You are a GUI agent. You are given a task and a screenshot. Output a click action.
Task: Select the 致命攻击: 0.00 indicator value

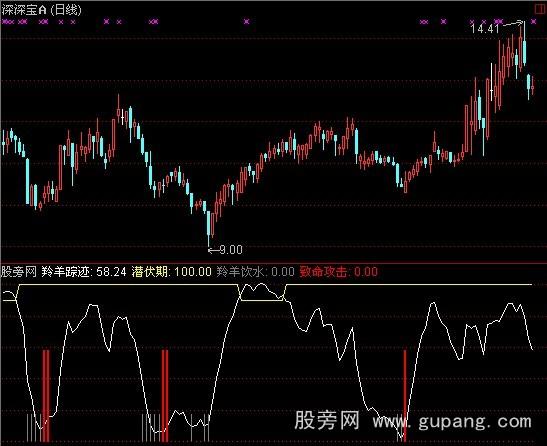tap(339, 272)
